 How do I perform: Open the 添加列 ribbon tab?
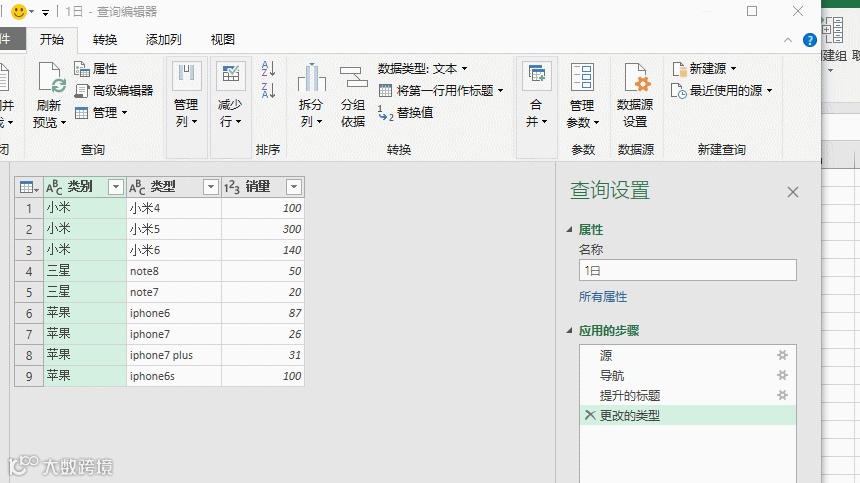(163, 39)
